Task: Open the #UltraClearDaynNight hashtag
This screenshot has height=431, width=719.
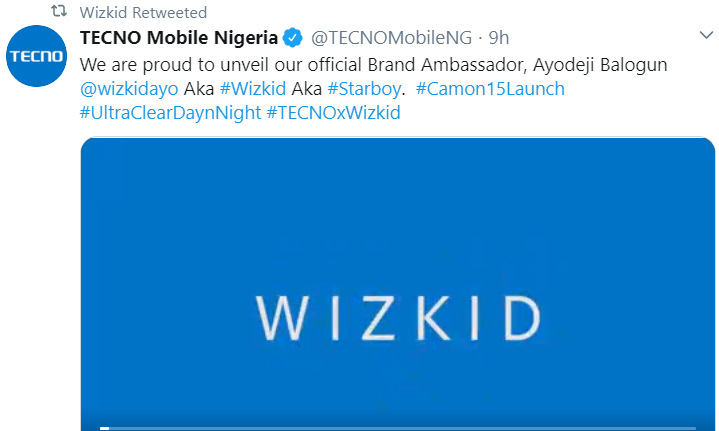Action: (169, 113)
